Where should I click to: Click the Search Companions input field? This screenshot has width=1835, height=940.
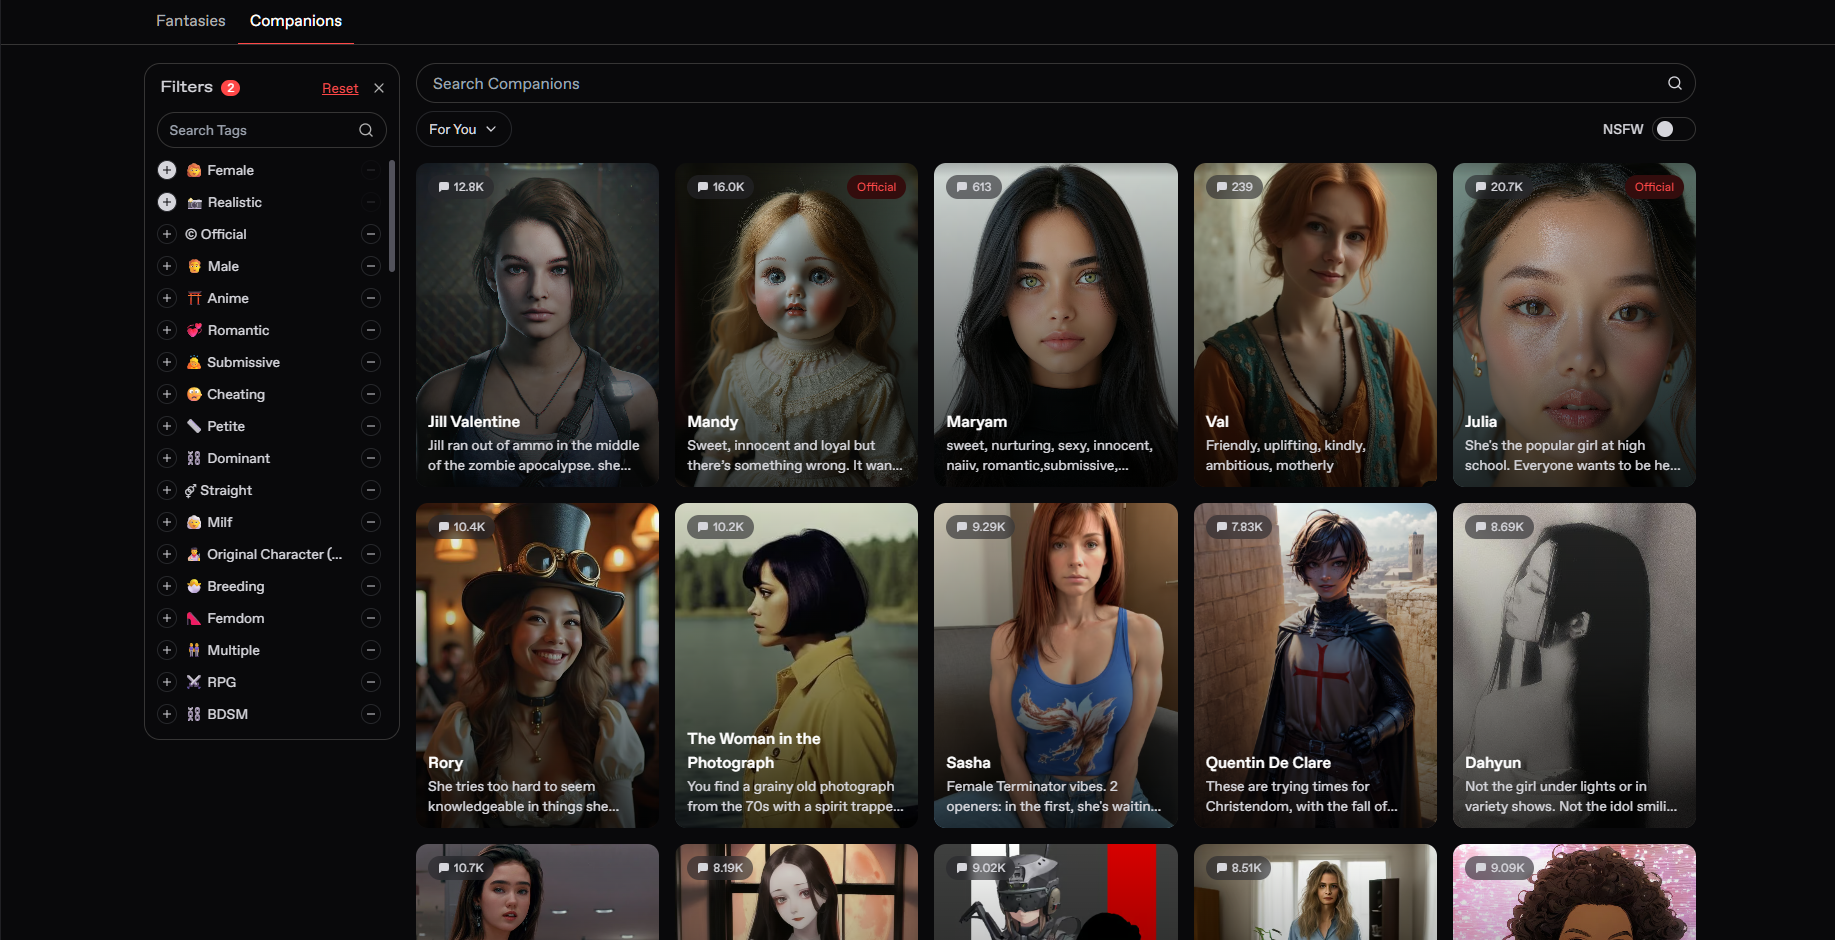pos(1055,83)
